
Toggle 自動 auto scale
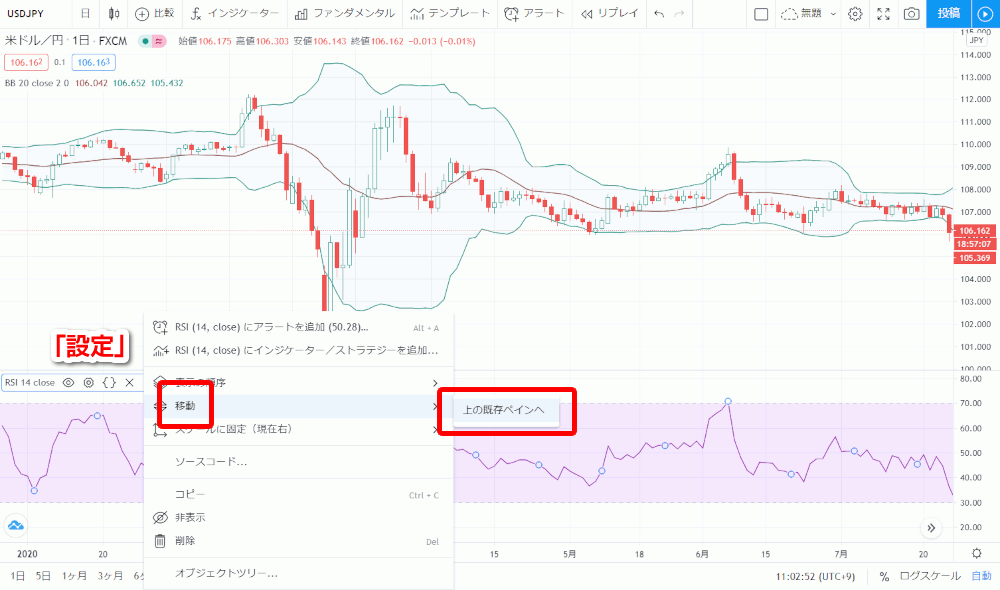[x=982, y=577]
